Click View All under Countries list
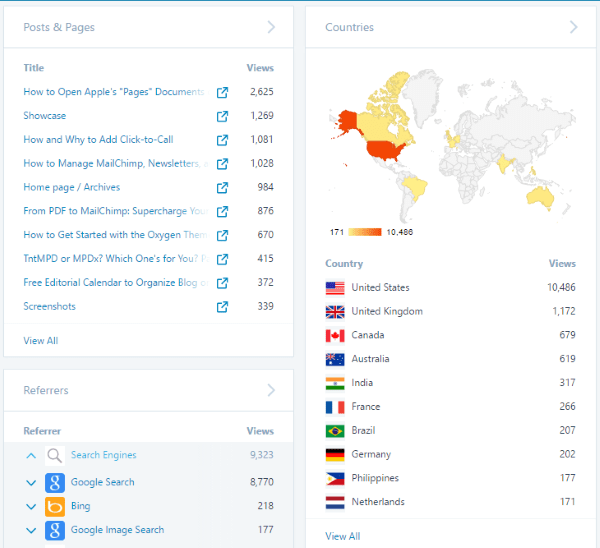Image resolution: width=600 pixels, height=548 pixels. pyautogui.click(x=343, y=537)
